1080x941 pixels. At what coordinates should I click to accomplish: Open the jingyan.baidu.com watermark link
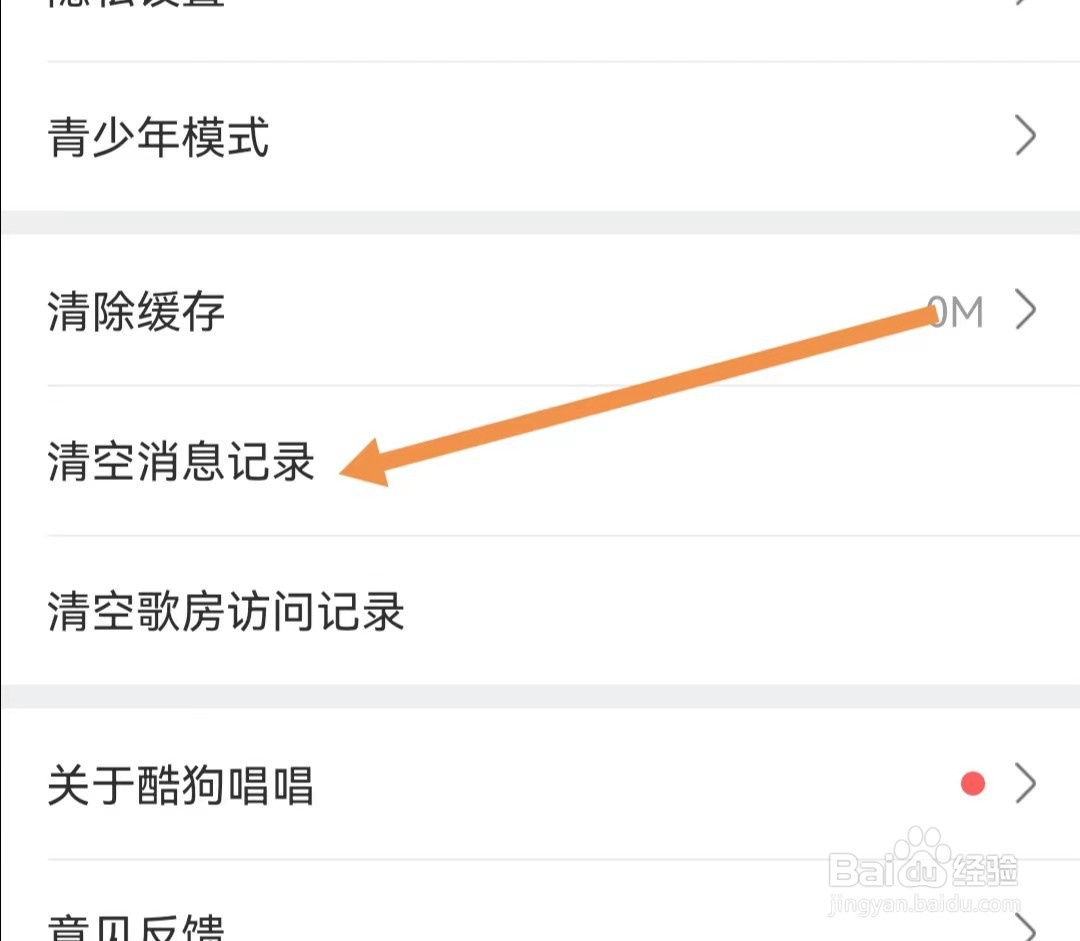(x=924, y=904)
